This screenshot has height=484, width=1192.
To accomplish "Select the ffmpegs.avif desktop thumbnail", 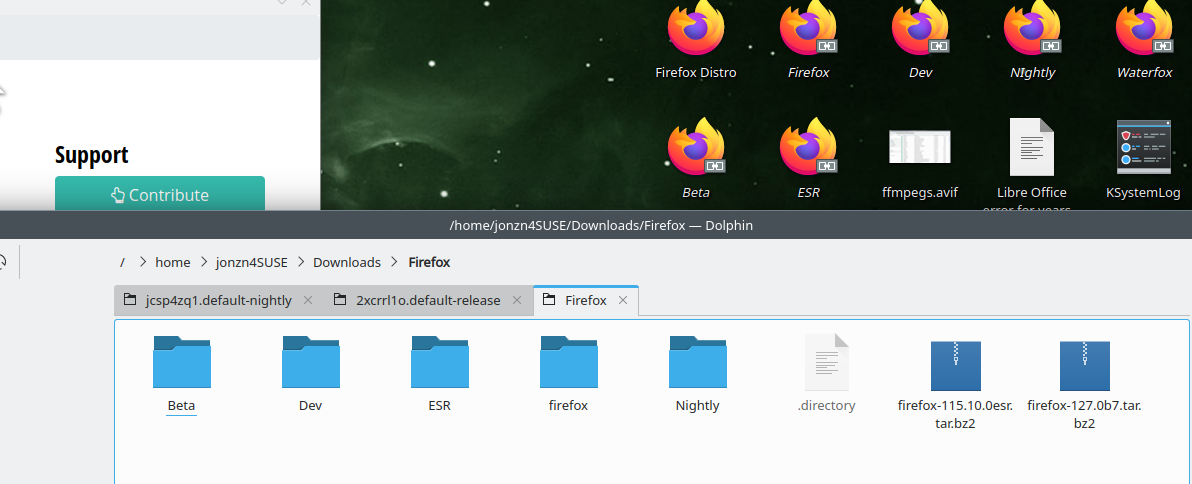I will tap(920, 147).
